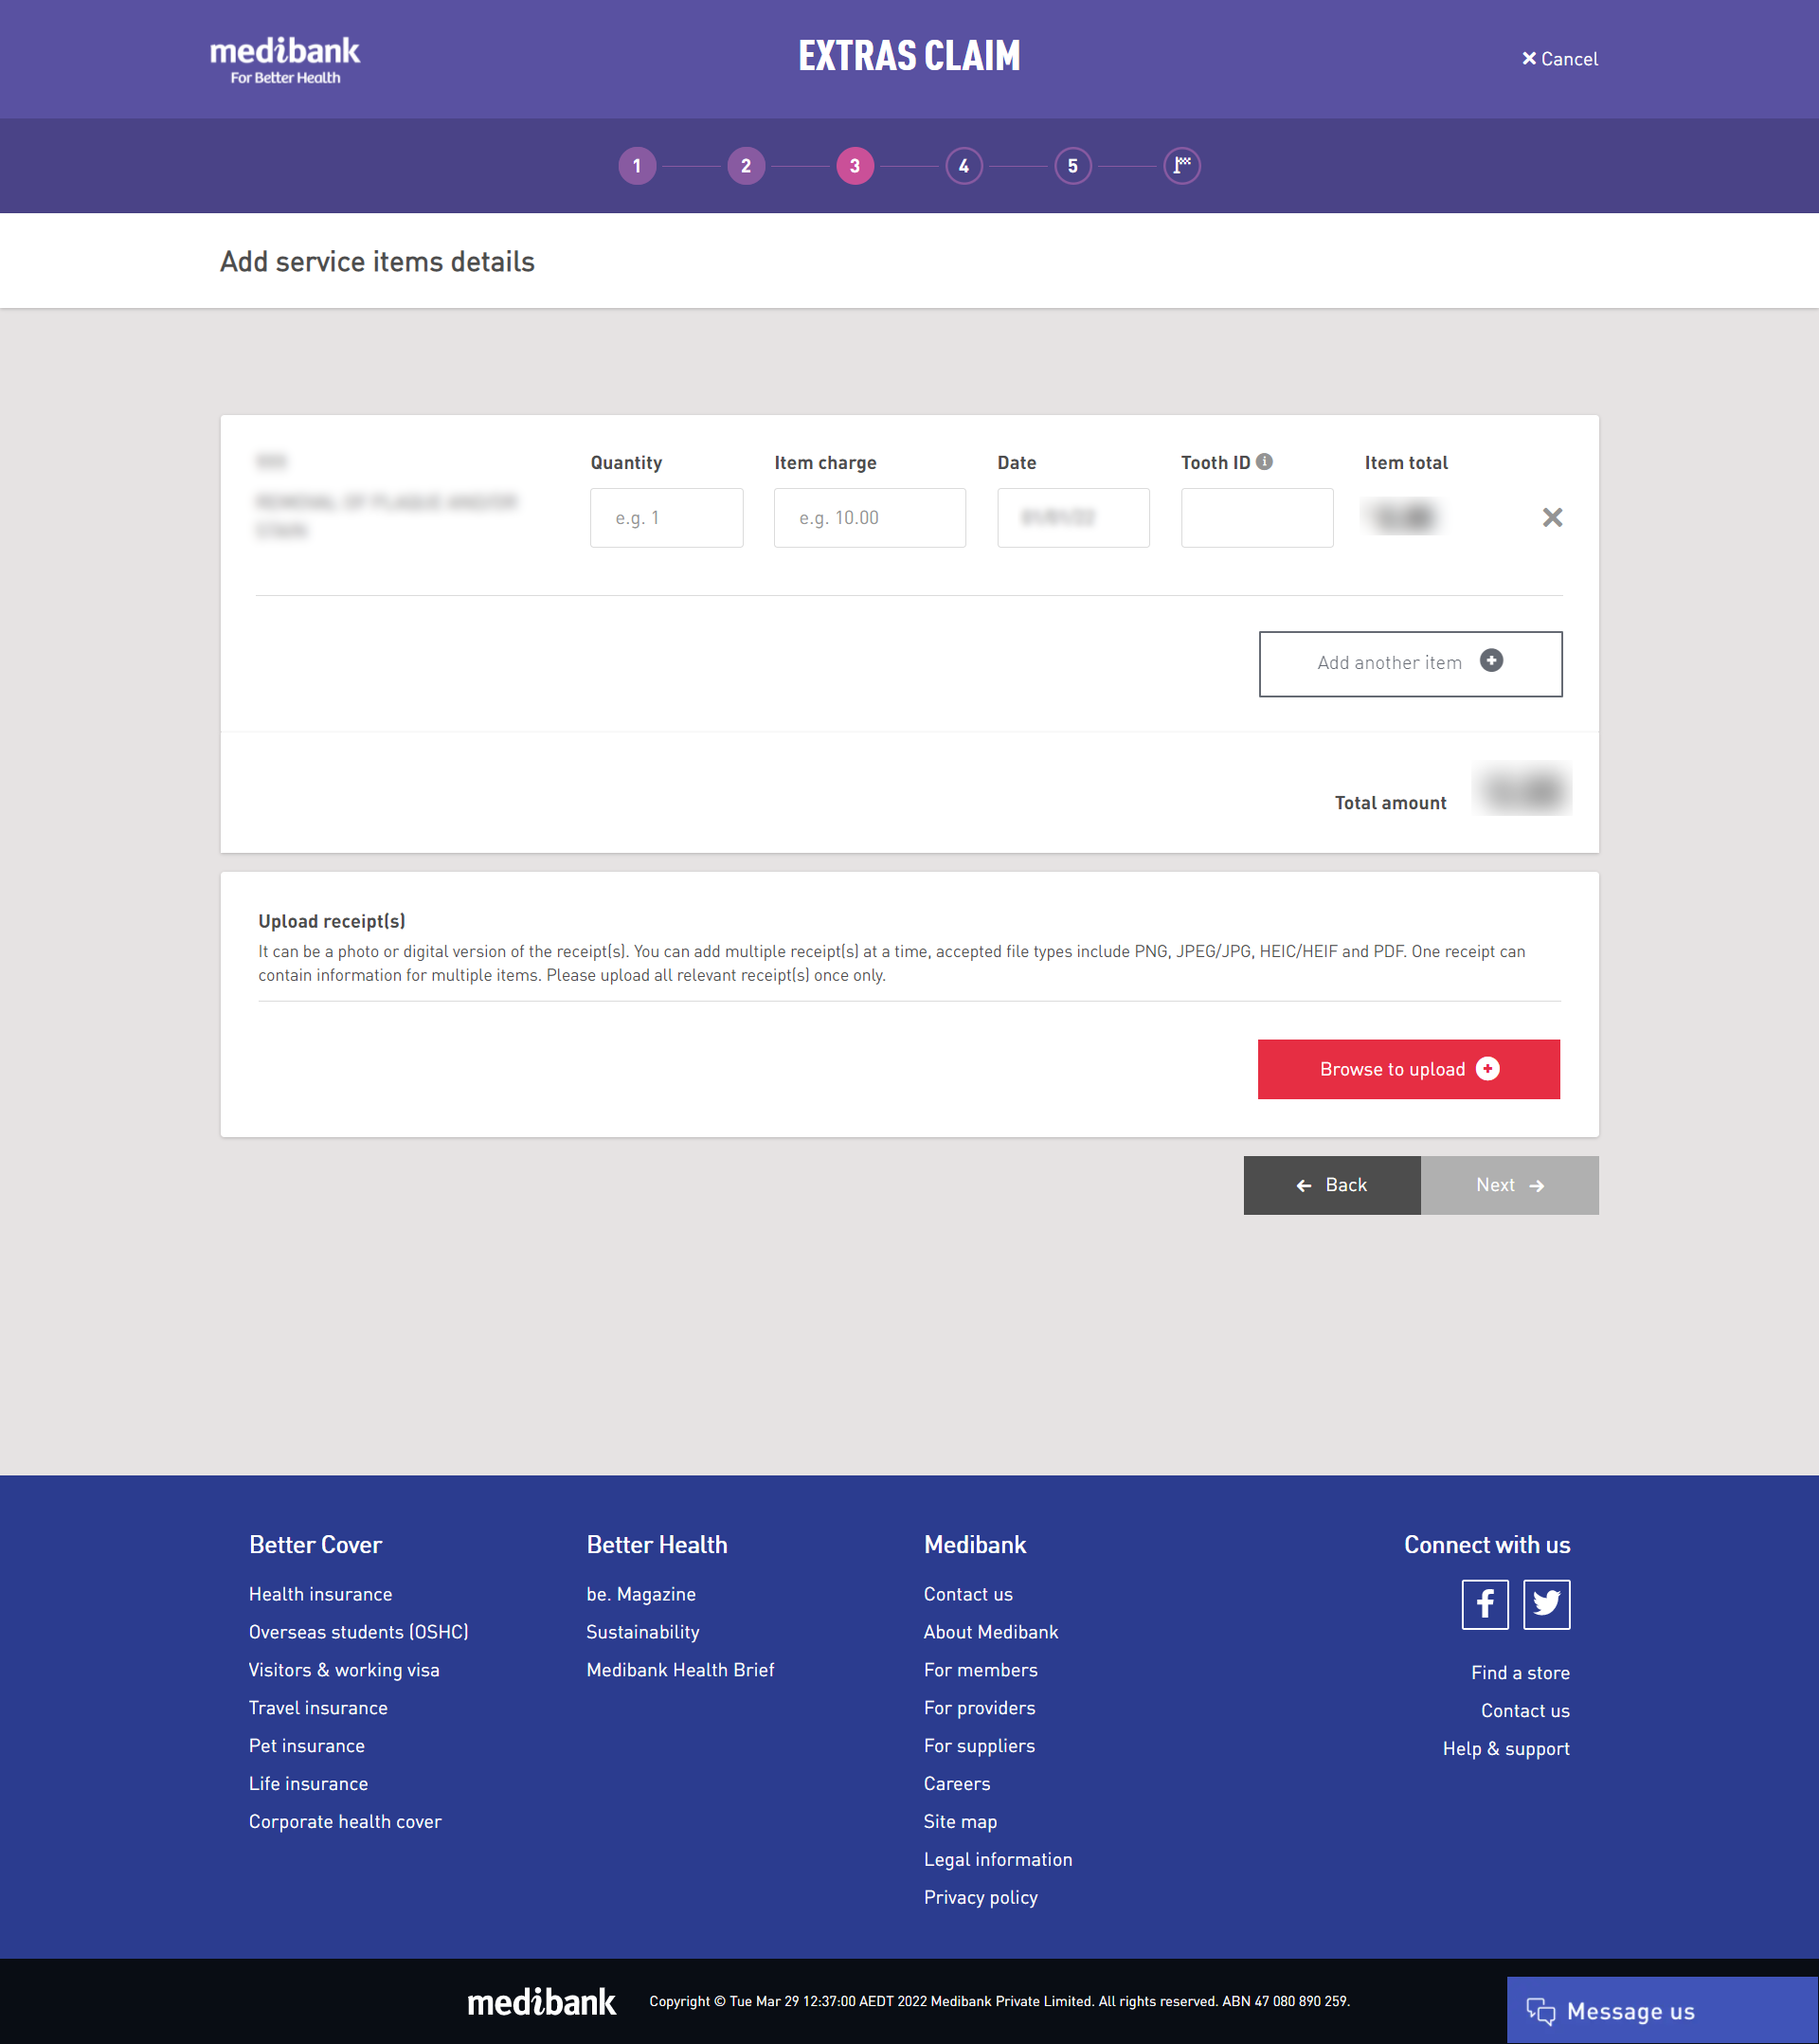Click step 3 progress indicator circle
Image resolution: width=1819 pixels, height=2044 pixels.
click(855, 165)
